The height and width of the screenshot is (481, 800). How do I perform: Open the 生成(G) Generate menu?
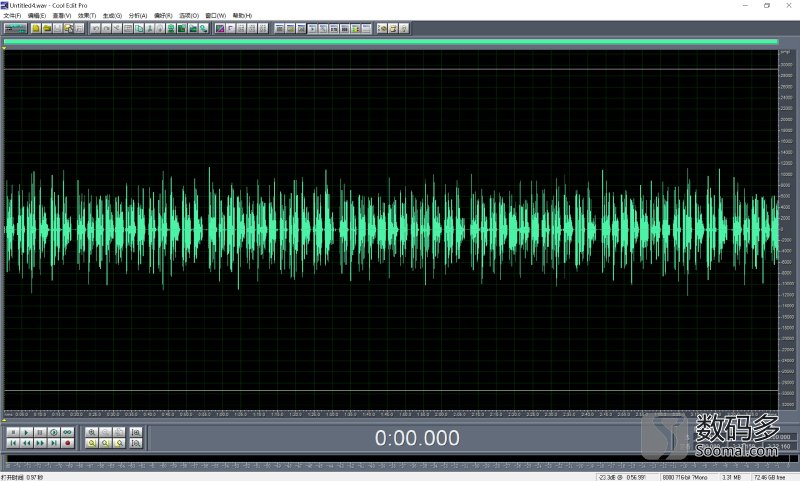(x=112, y=16)
